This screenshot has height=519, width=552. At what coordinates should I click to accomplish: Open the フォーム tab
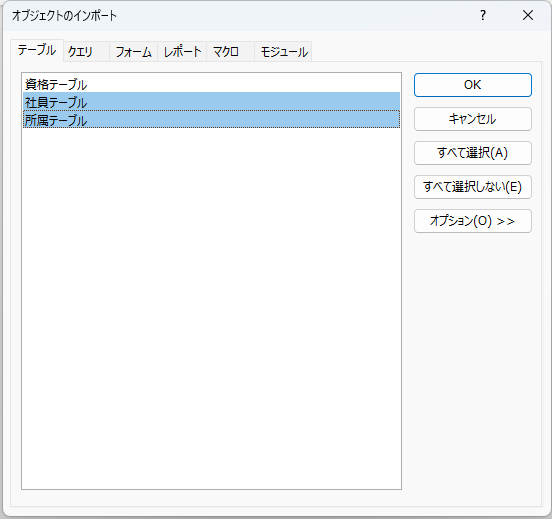pyautogui.click(x=133, y=52)
